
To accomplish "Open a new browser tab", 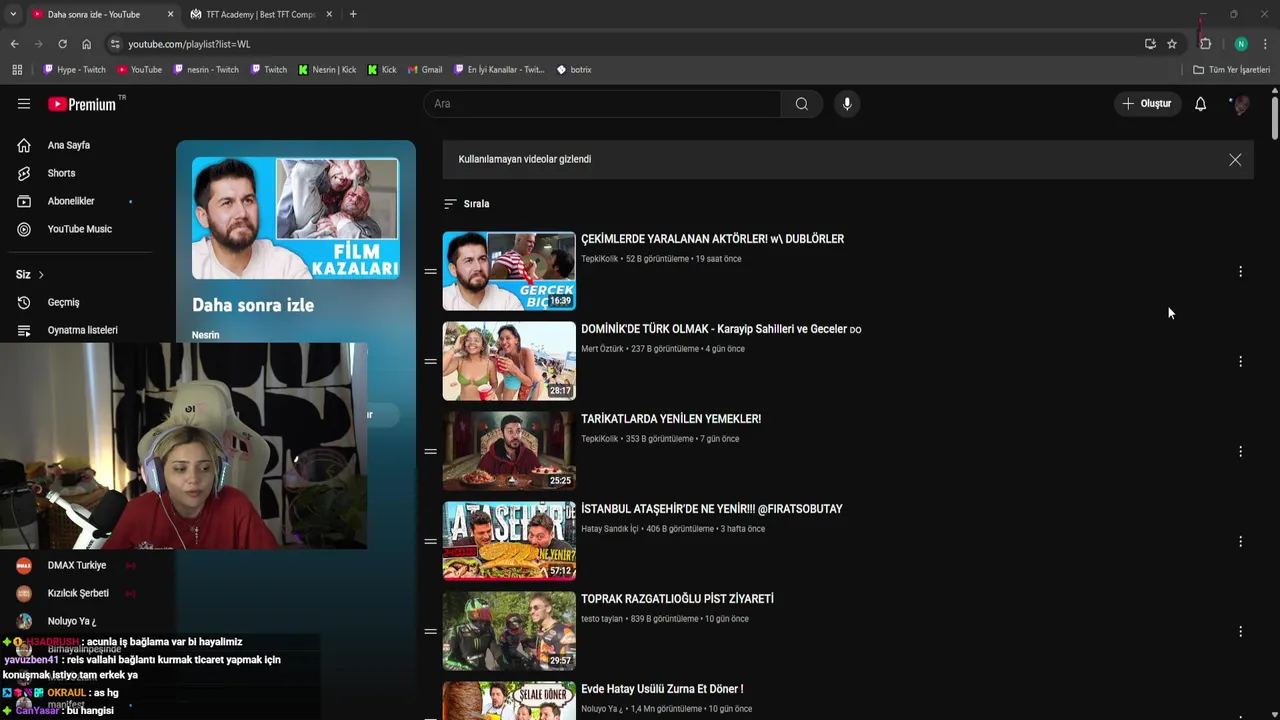I will click(353, 15).
